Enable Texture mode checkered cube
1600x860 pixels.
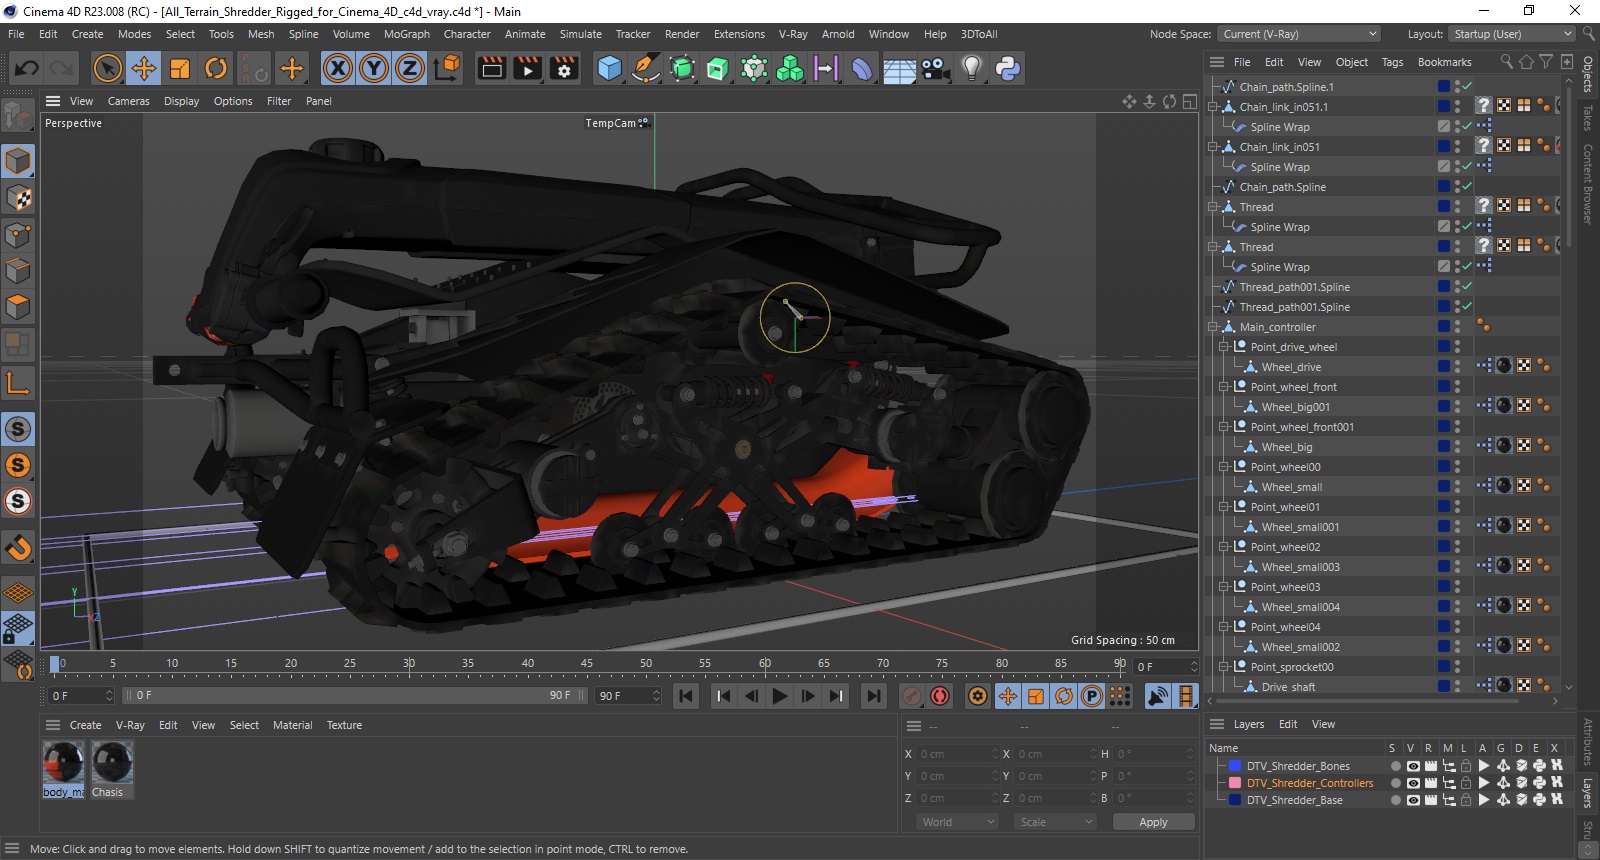[x=18, y=198]
